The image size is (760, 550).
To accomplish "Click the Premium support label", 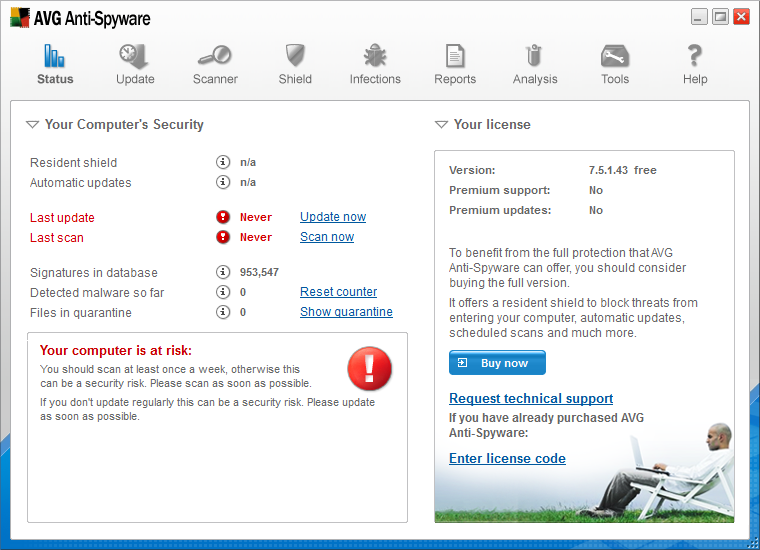I will pos(500,190).
